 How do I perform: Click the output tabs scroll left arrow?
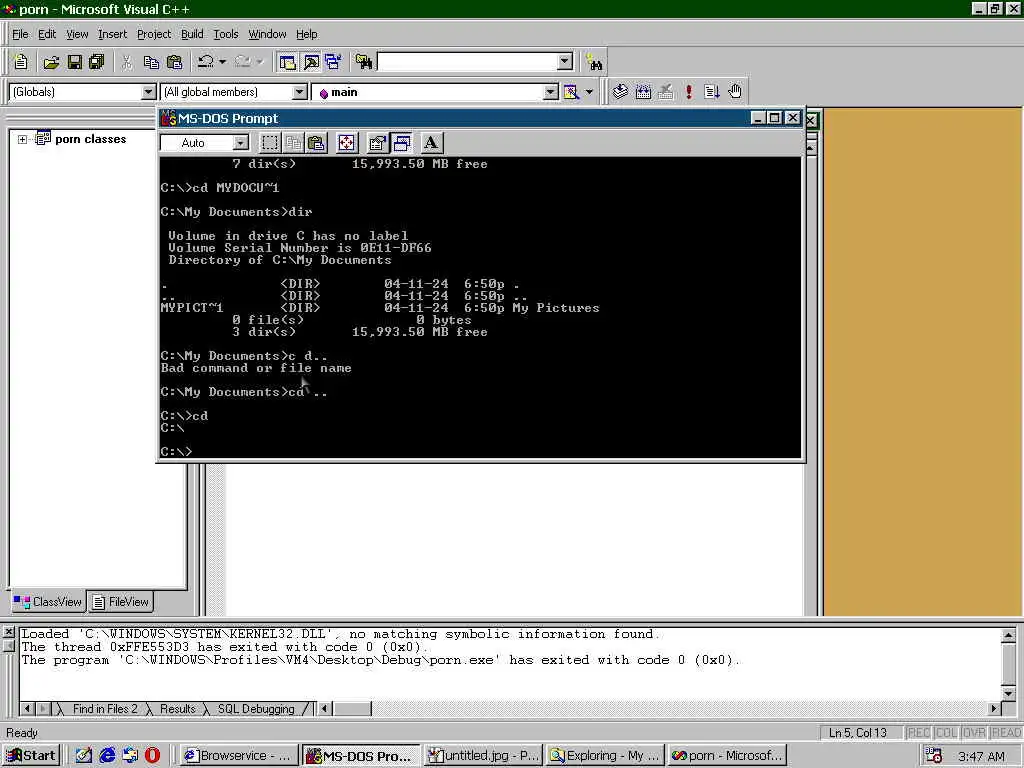pos(27,709)
